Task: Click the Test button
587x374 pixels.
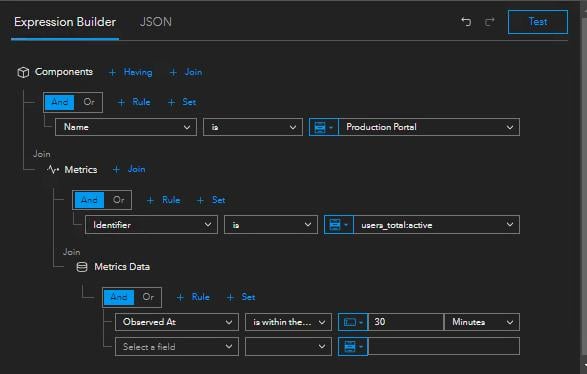Action: (538, 22)
